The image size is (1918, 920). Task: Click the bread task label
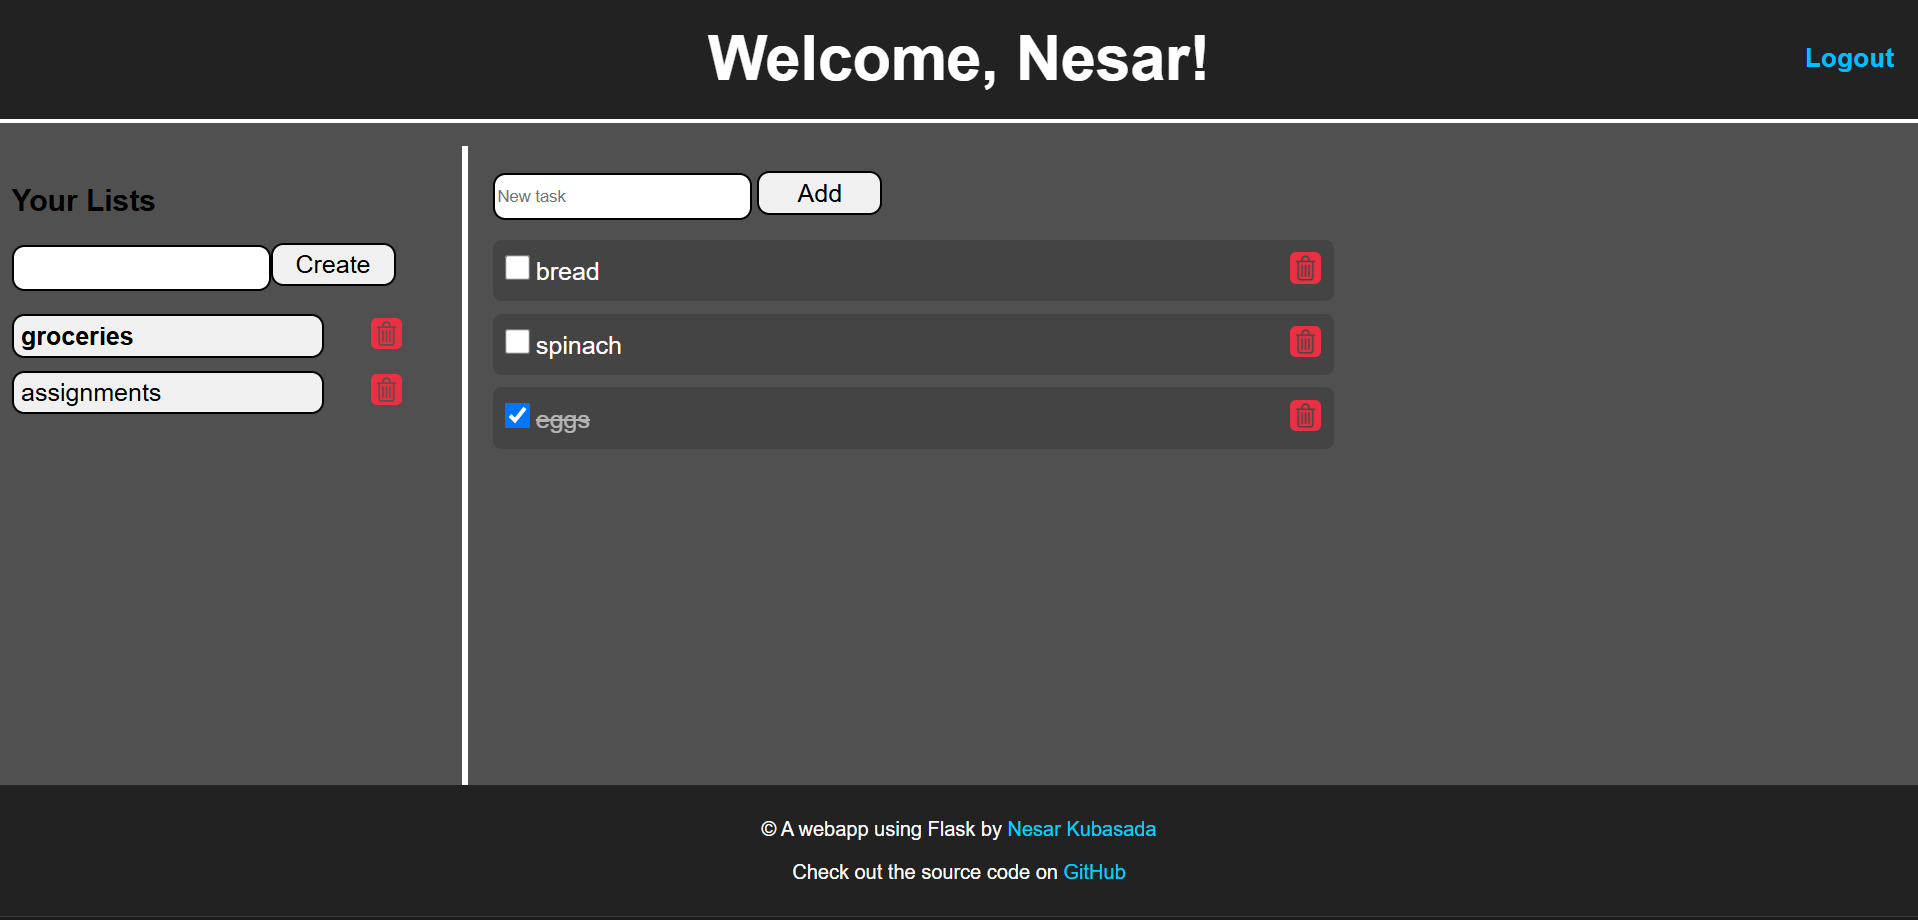(x=567, y=272)
